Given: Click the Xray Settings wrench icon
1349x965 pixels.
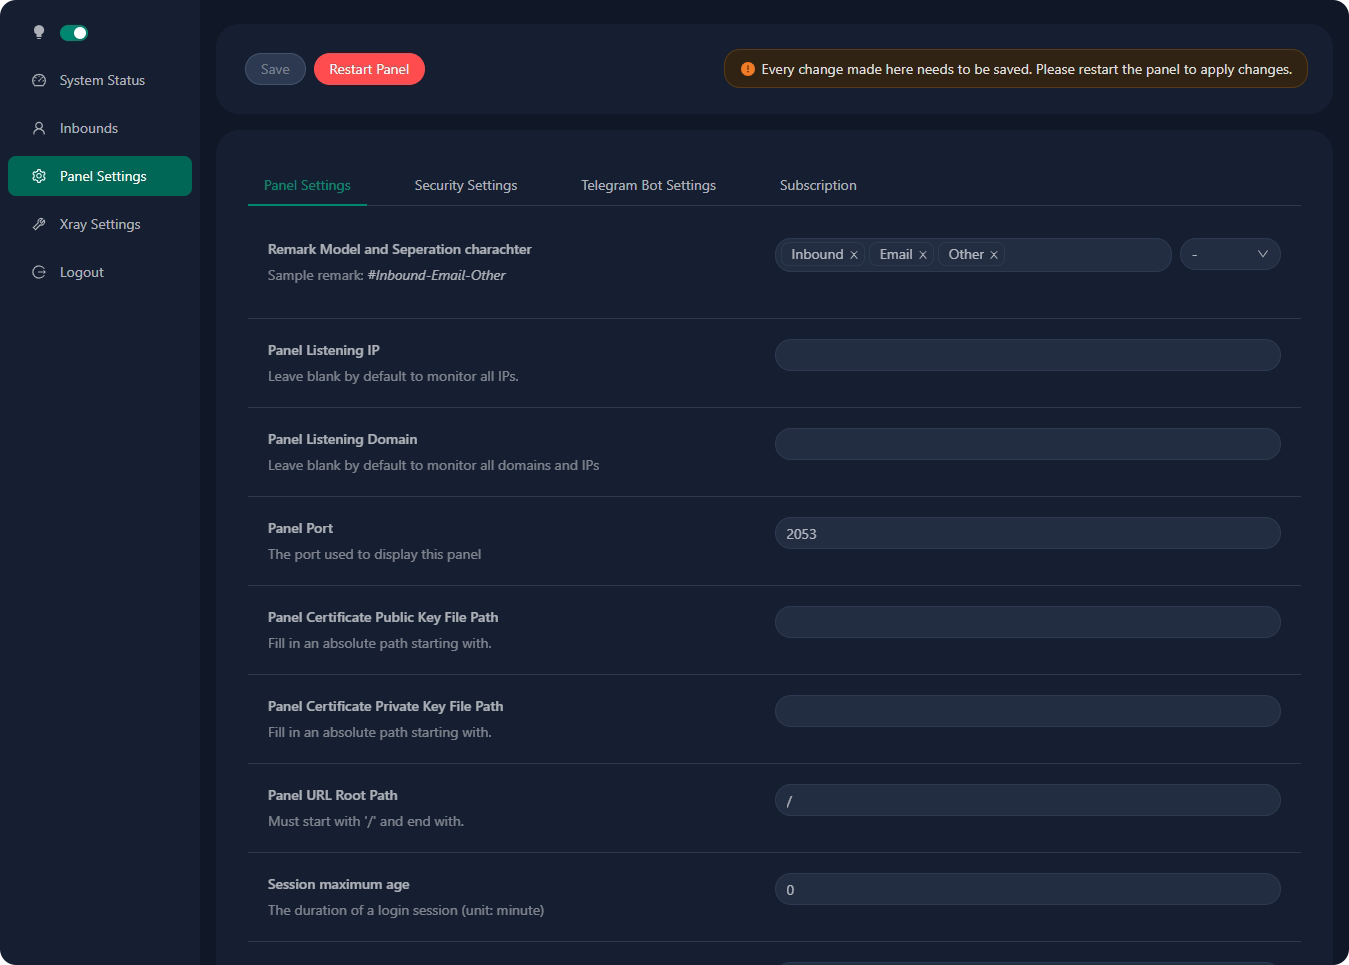Looking at the screenshot, I should pyautogui.click(x=39, y=224).
